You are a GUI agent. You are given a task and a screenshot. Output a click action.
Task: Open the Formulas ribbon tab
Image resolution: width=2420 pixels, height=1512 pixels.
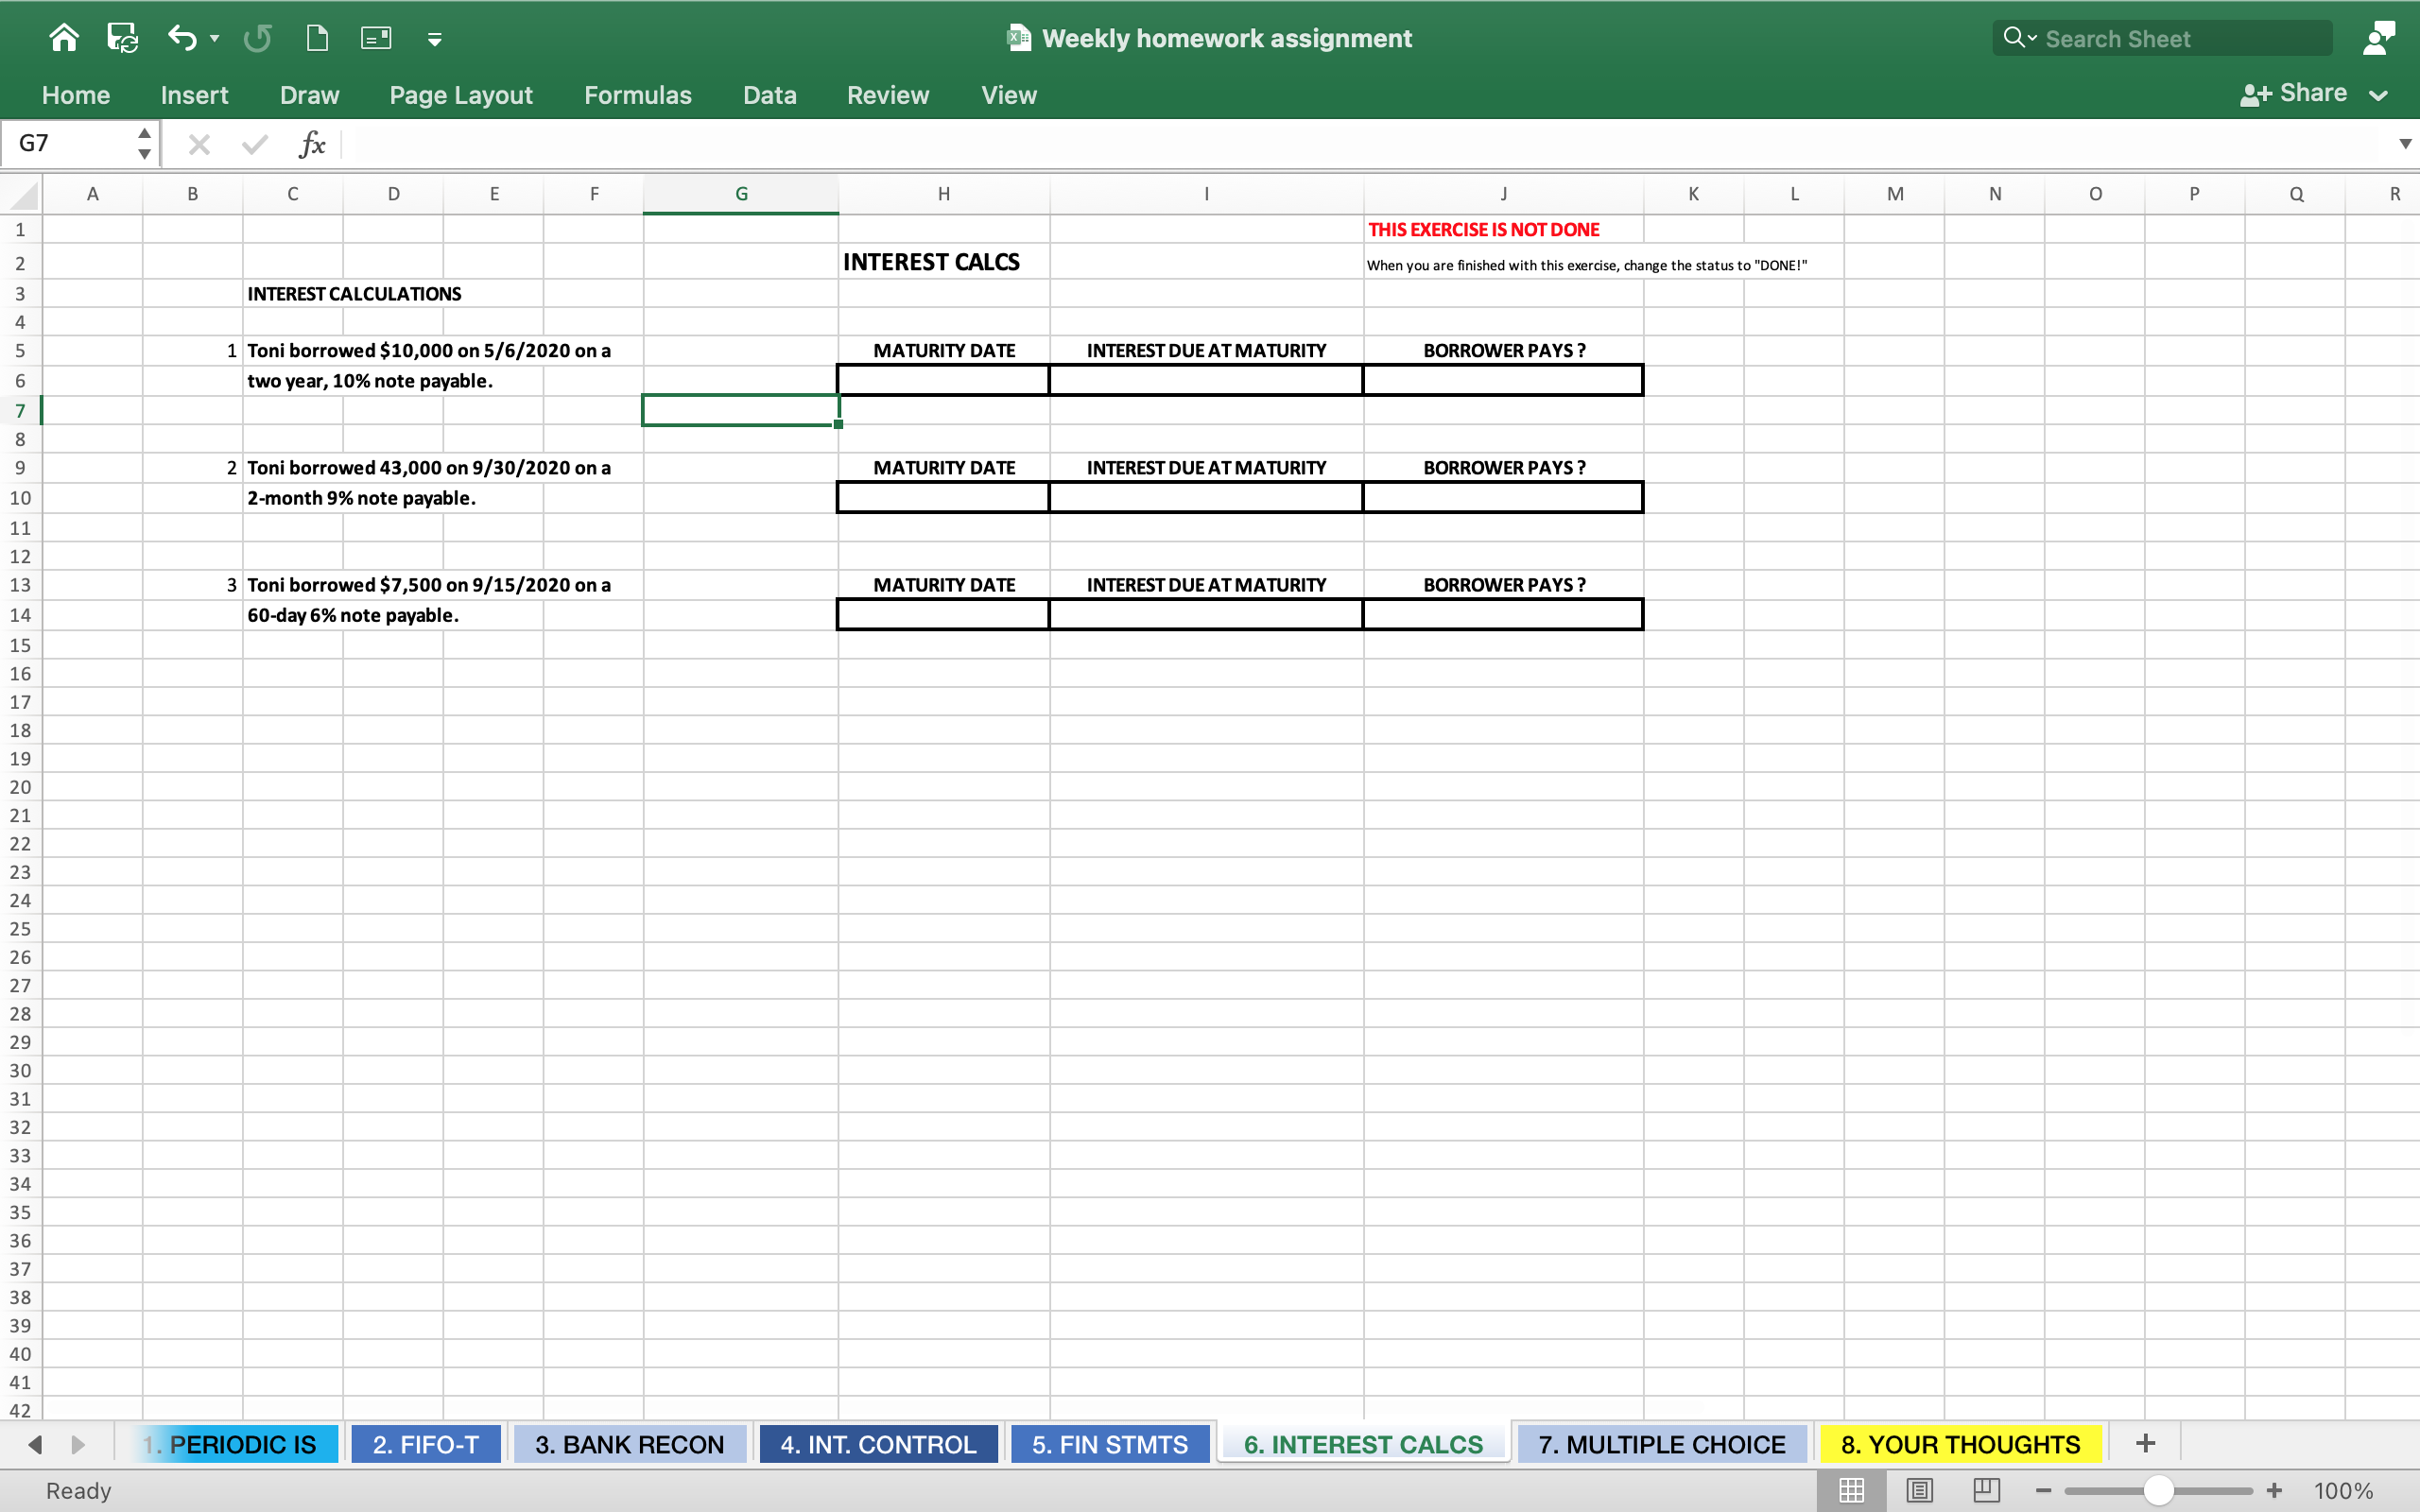pos(637,95)
